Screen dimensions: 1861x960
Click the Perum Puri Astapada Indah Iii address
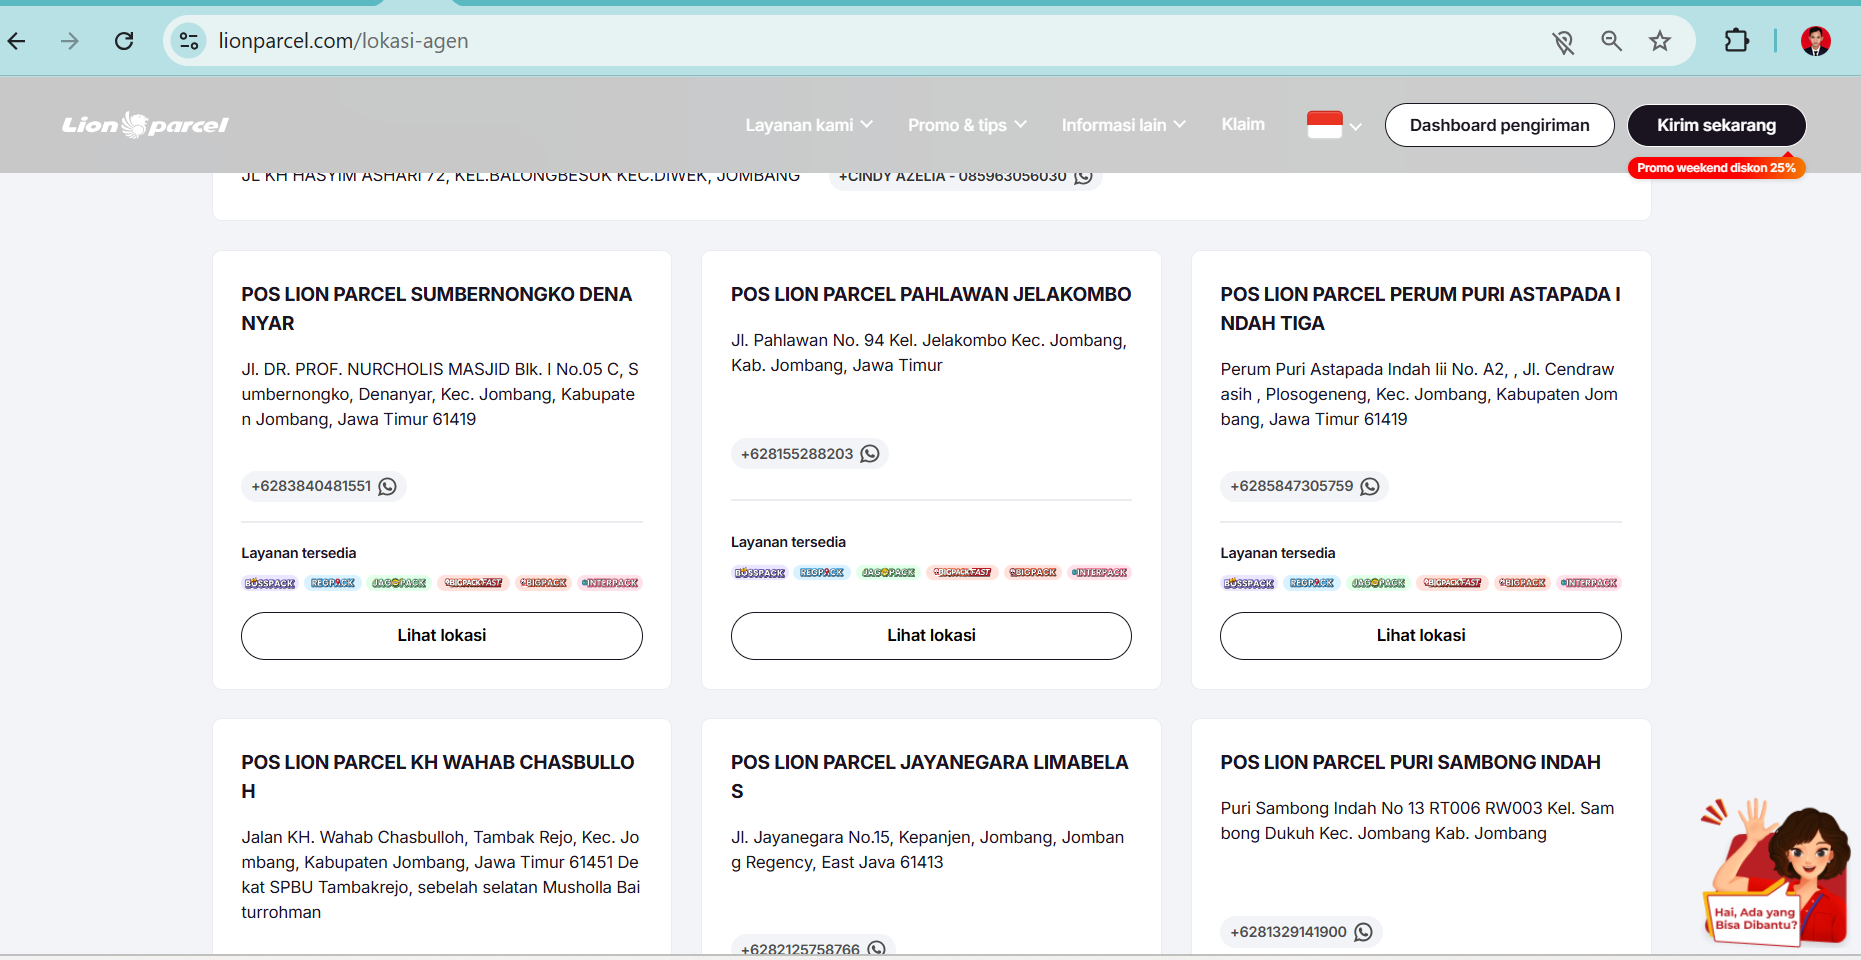point(1419,394)
